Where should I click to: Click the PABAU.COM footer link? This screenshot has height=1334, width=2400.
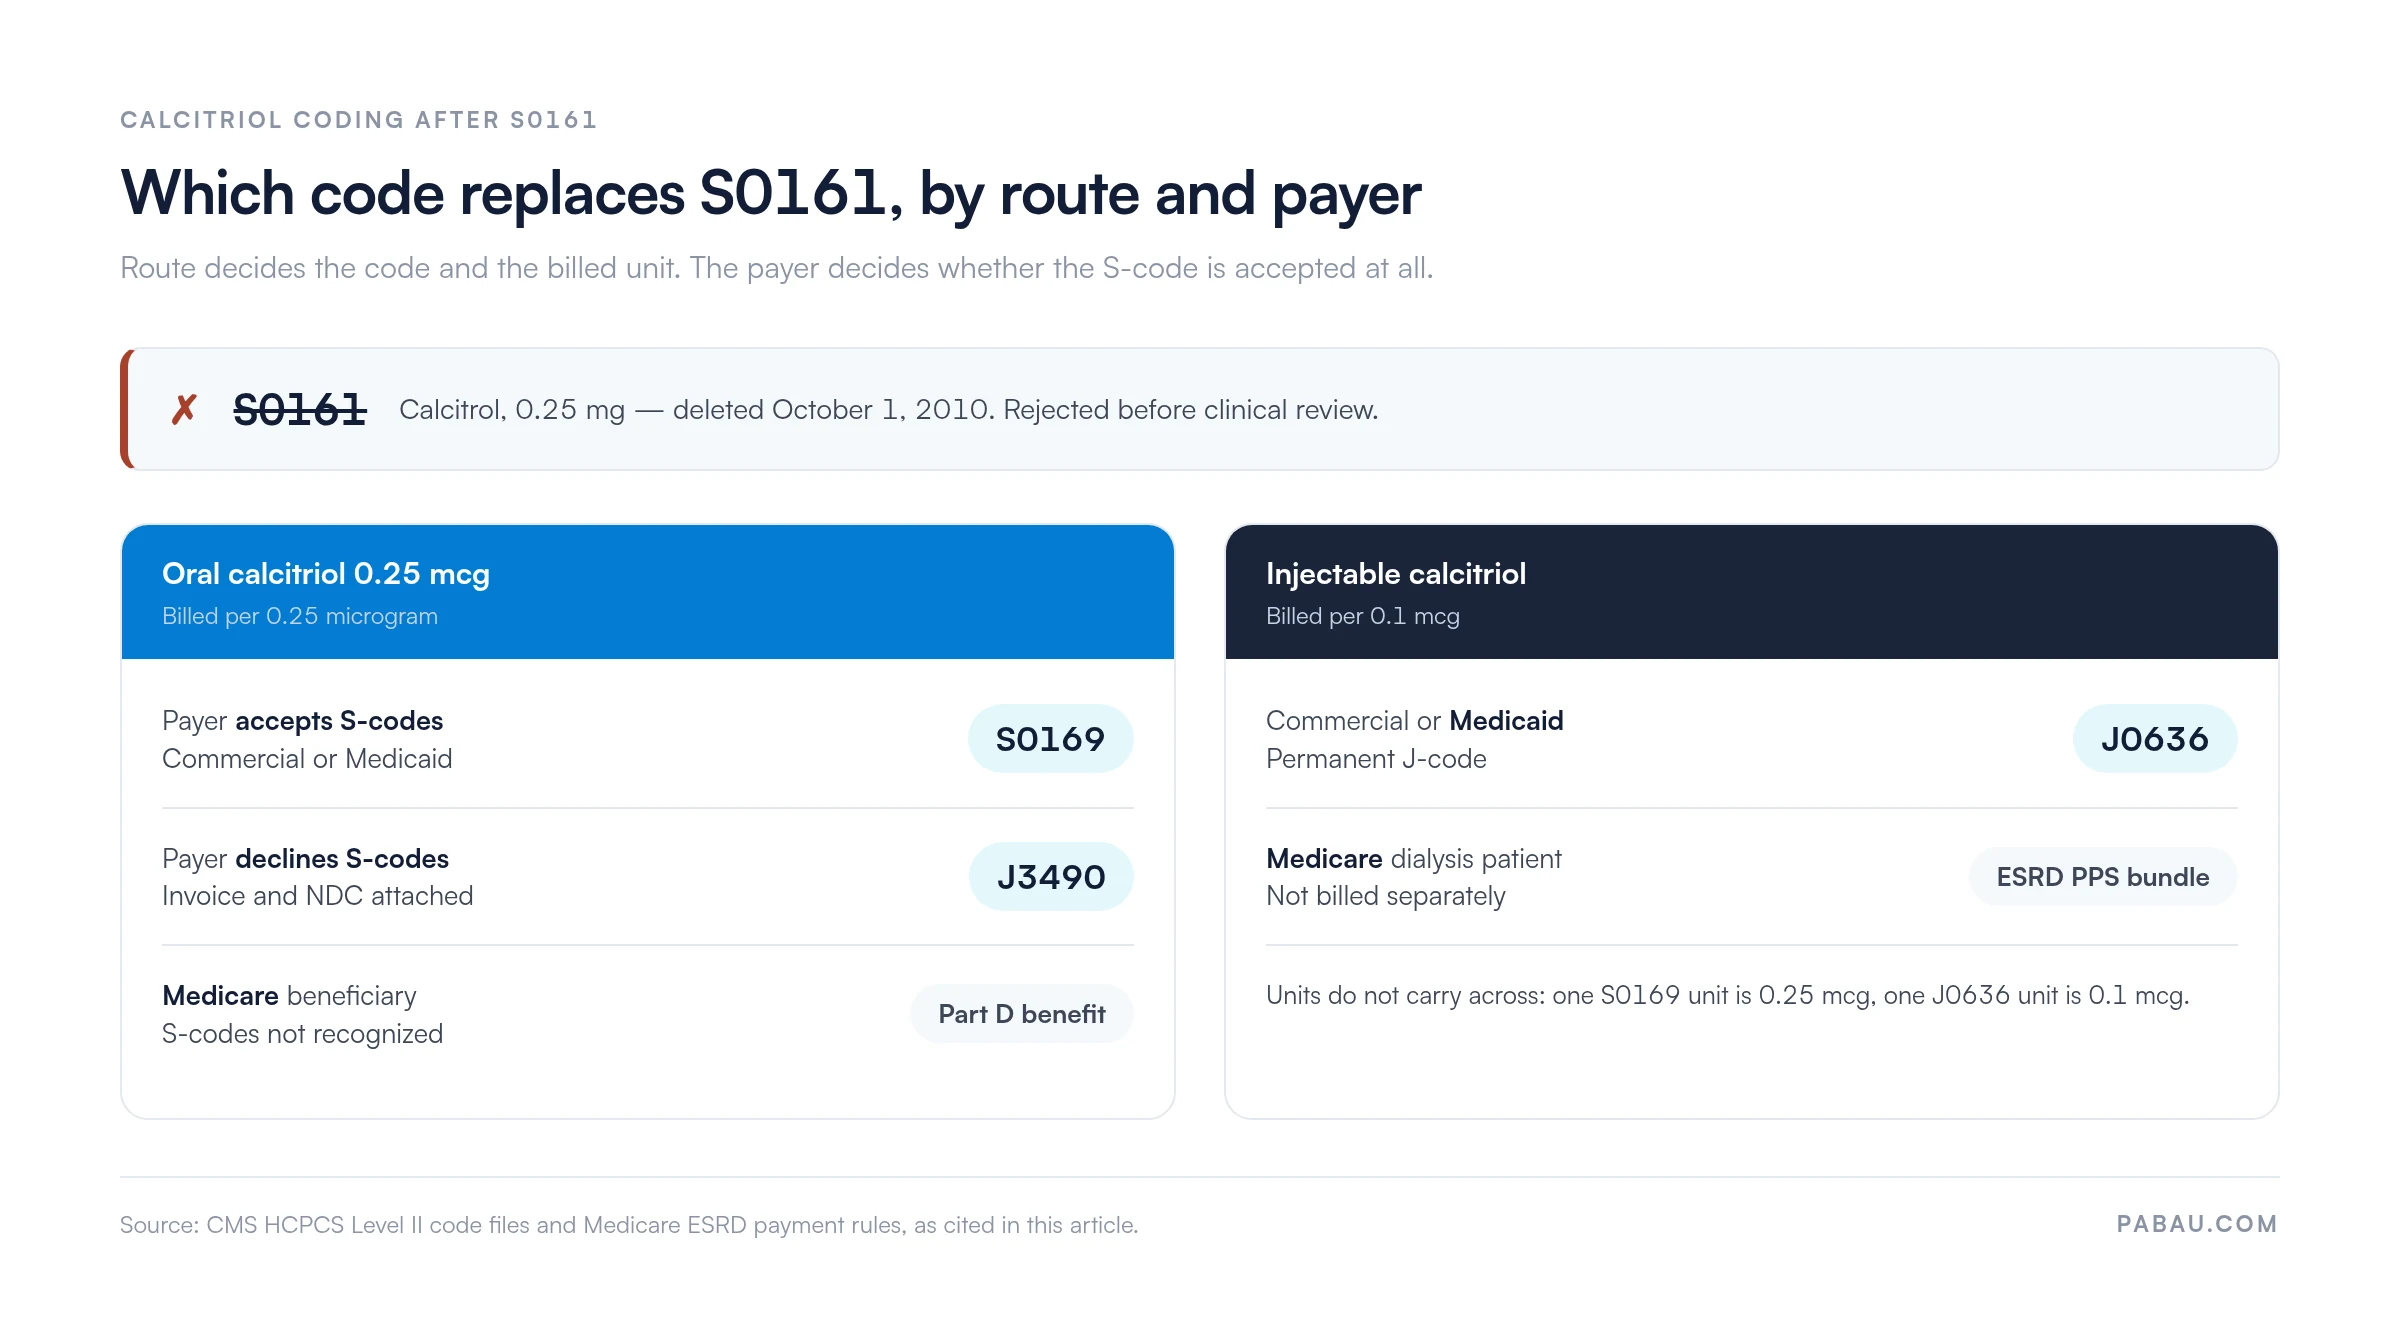click(2197, 1224)
